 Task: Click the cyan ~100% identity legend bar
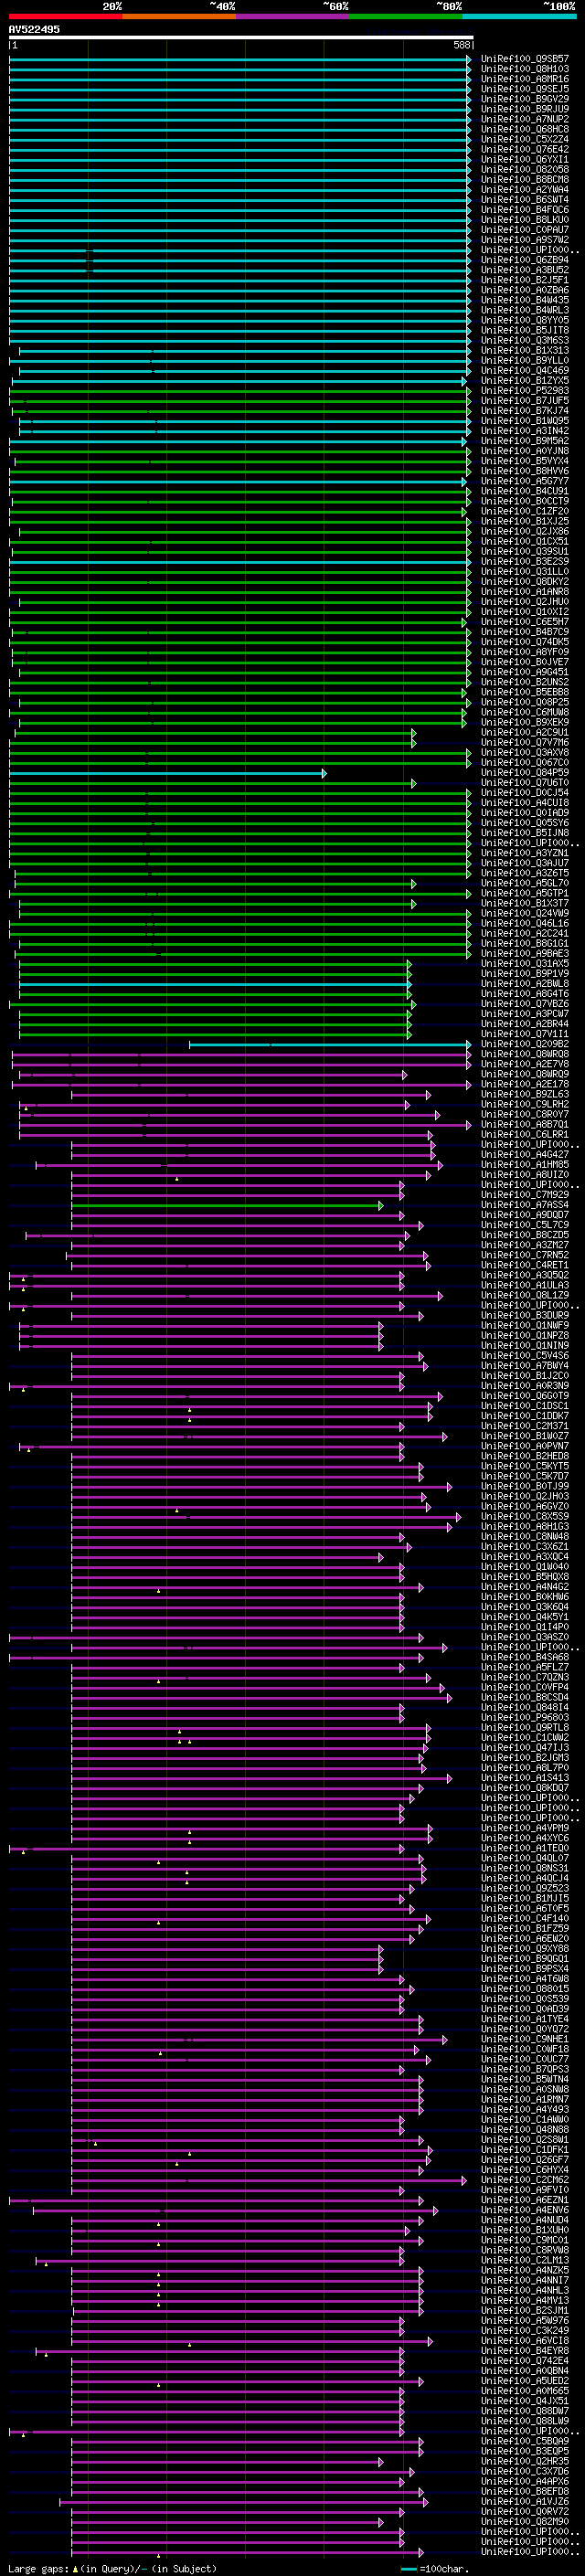[x=520, y=16]
